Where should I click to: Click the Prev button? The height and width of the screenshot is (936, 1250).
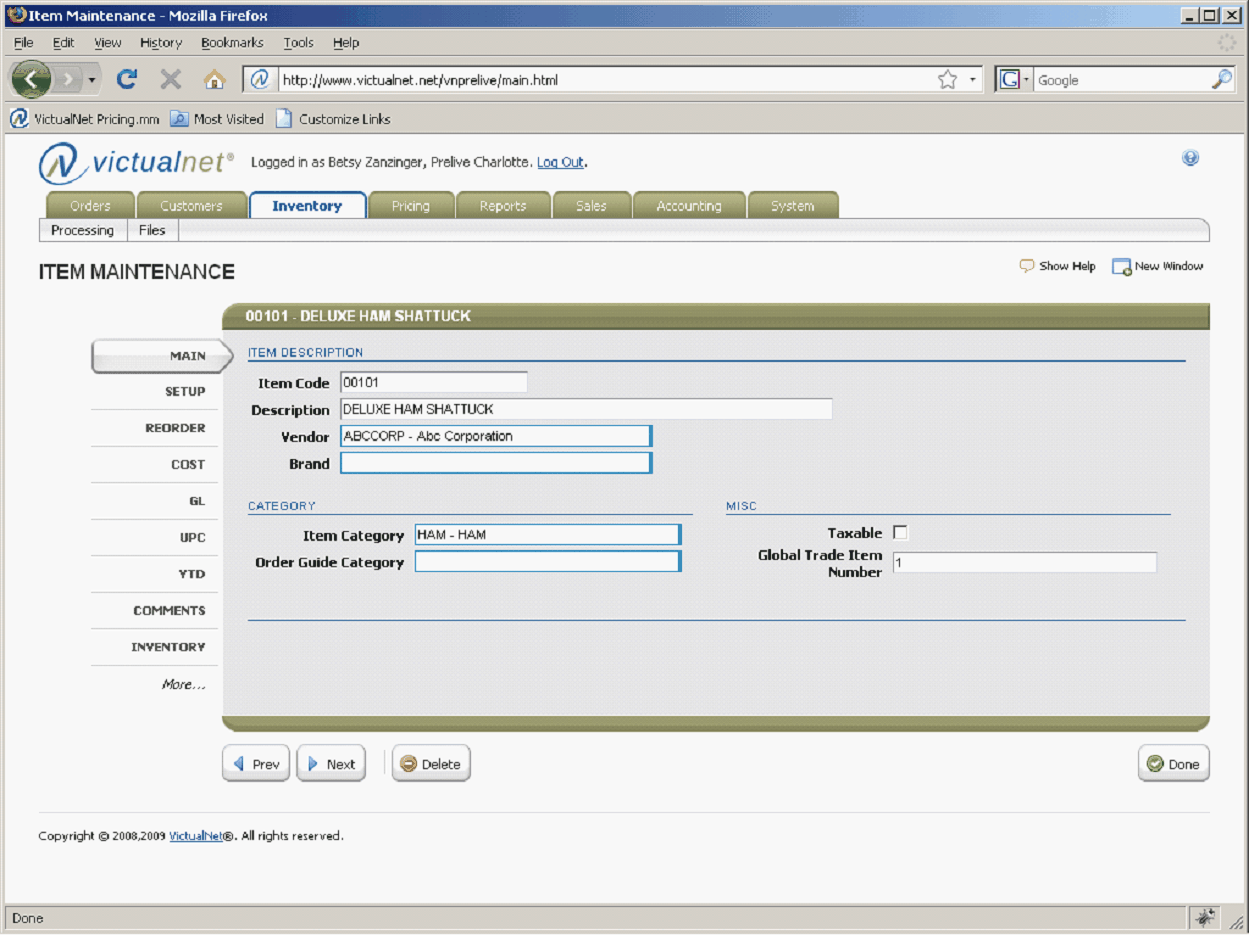[256, 764]
